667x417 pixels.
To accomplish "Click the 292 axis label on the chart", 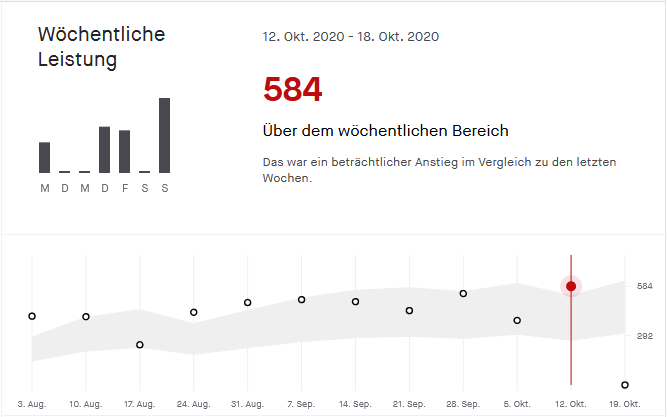I will [x=644, y=336].
